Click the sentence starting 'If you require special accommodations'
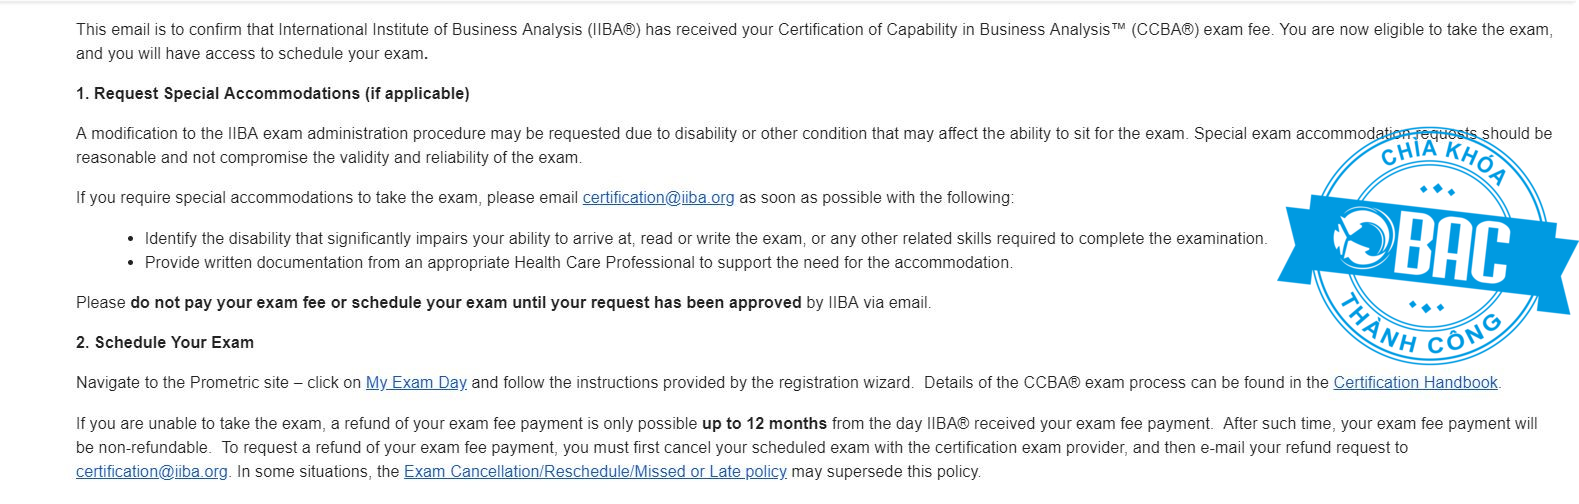This screenshot has height=504, width=1579. (545, 198)
